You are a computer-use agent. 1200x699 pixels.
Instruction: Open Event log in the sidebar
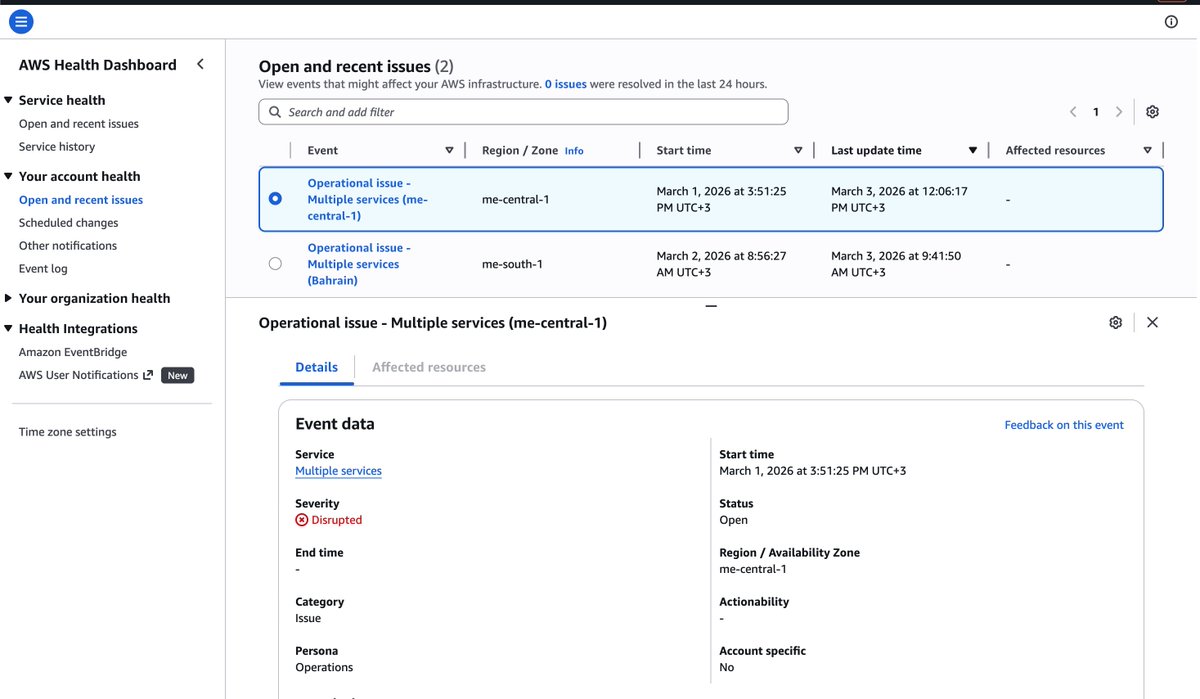[x=43, y=269]
